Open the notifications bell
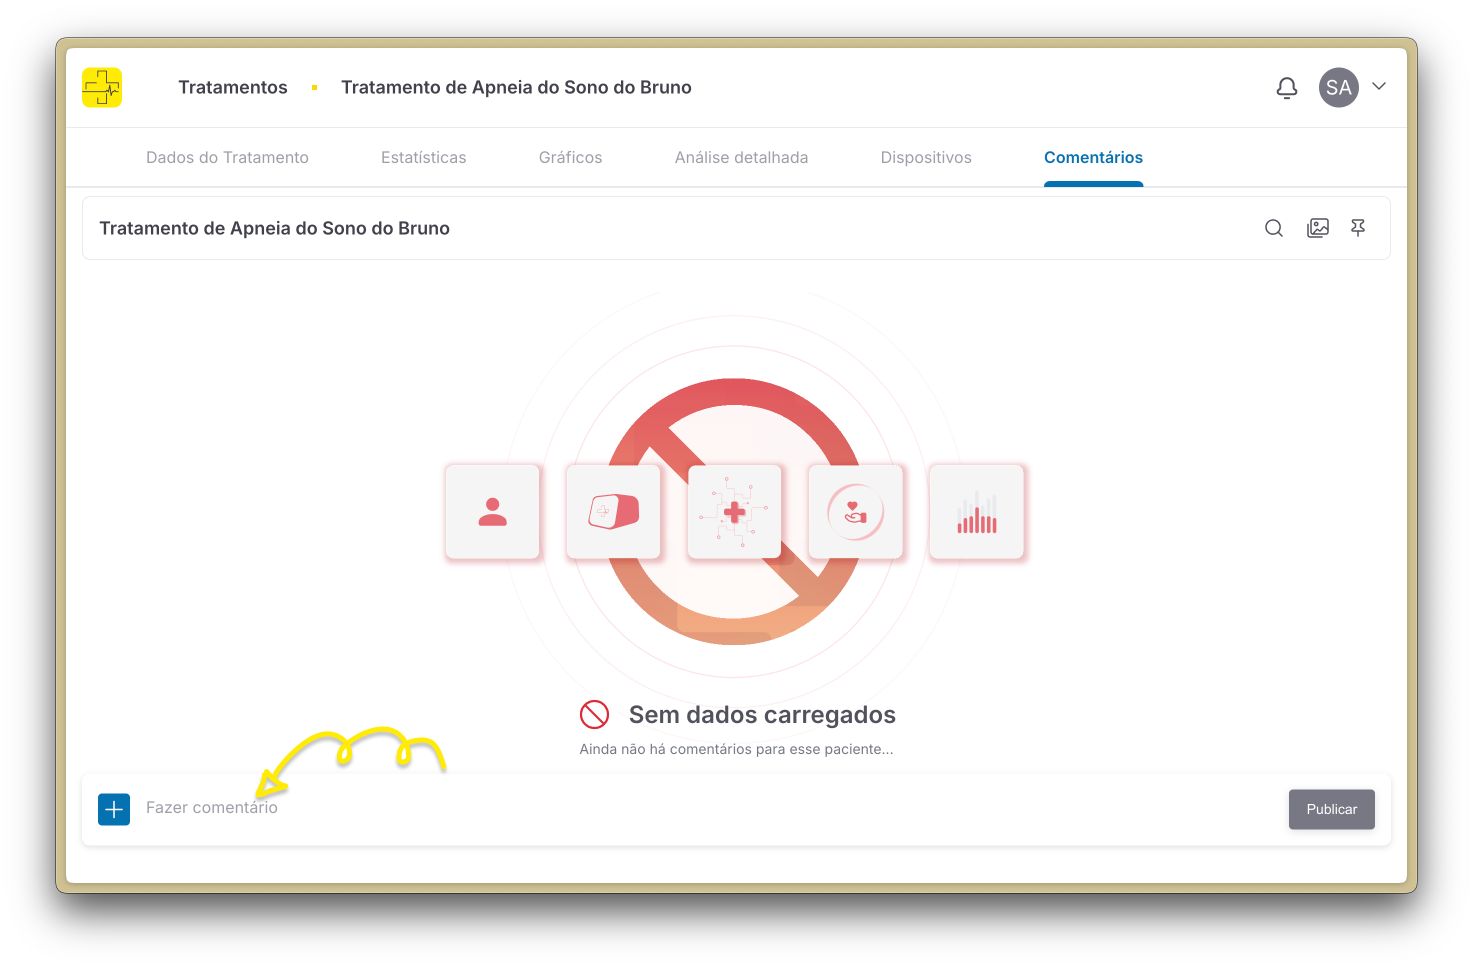The height and width of the screenshot is (967, 1473). pos(1287,88)
